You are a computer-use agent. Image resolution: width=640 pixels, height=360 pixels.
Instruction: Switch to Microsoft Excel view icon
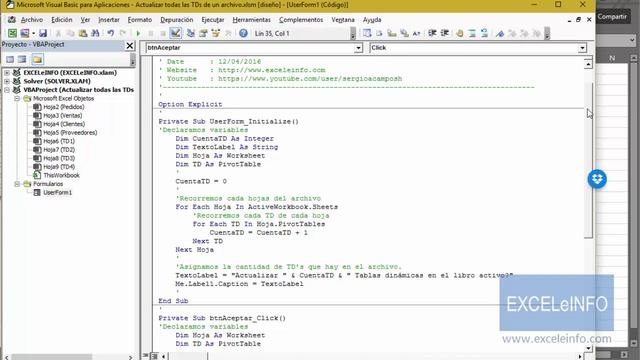12,33
